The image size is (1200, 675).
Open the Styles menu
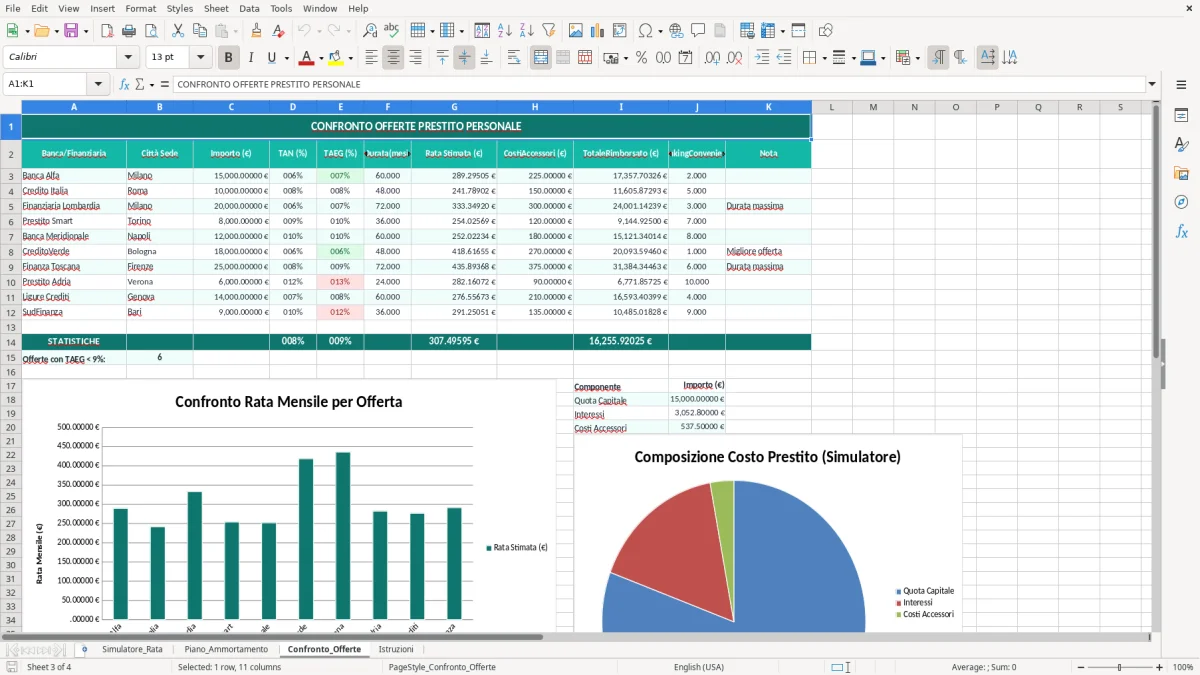pyautogui.click(x=180, y=8)
